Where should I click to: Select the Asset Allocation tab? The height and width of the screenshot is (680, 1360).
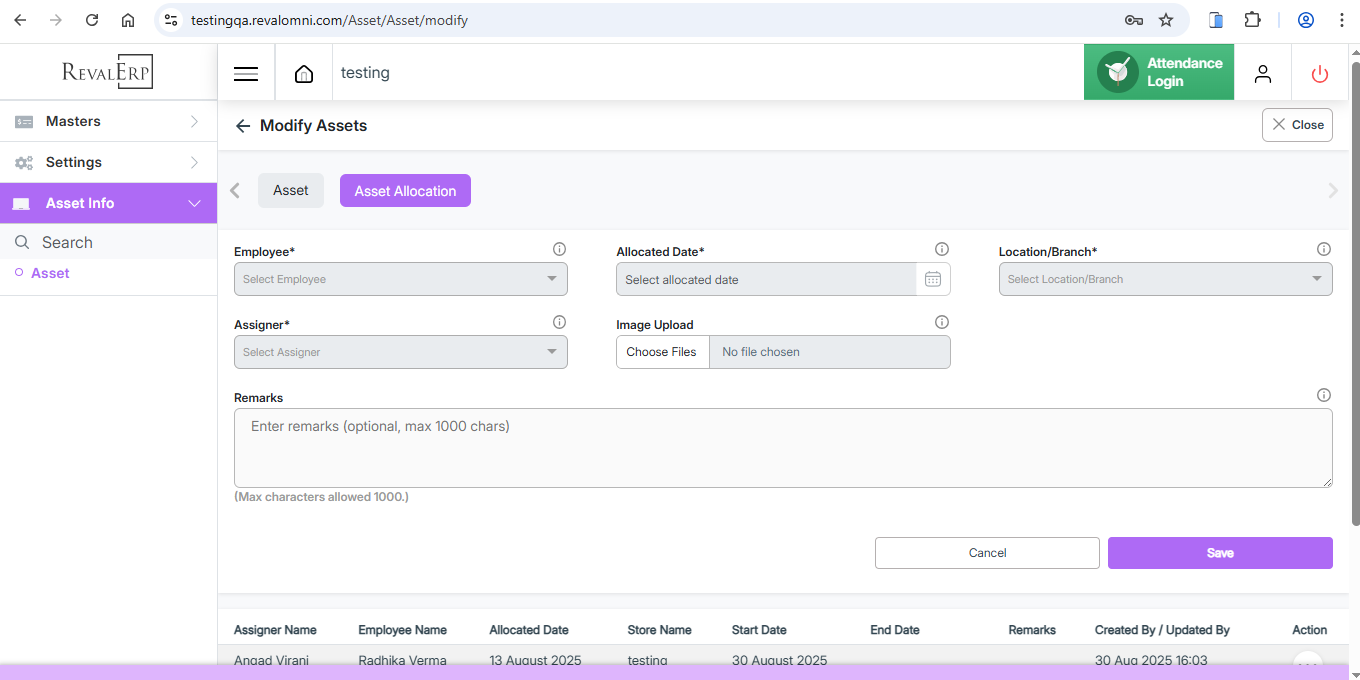[x=405, y=191]
